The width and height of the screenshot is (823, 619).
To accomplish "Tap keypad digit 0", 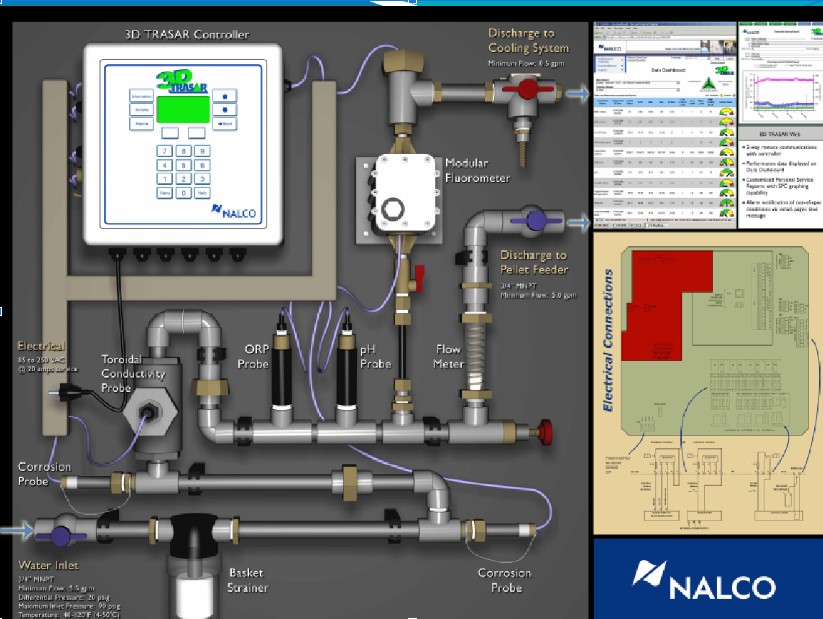I will (x=183, y=193).
